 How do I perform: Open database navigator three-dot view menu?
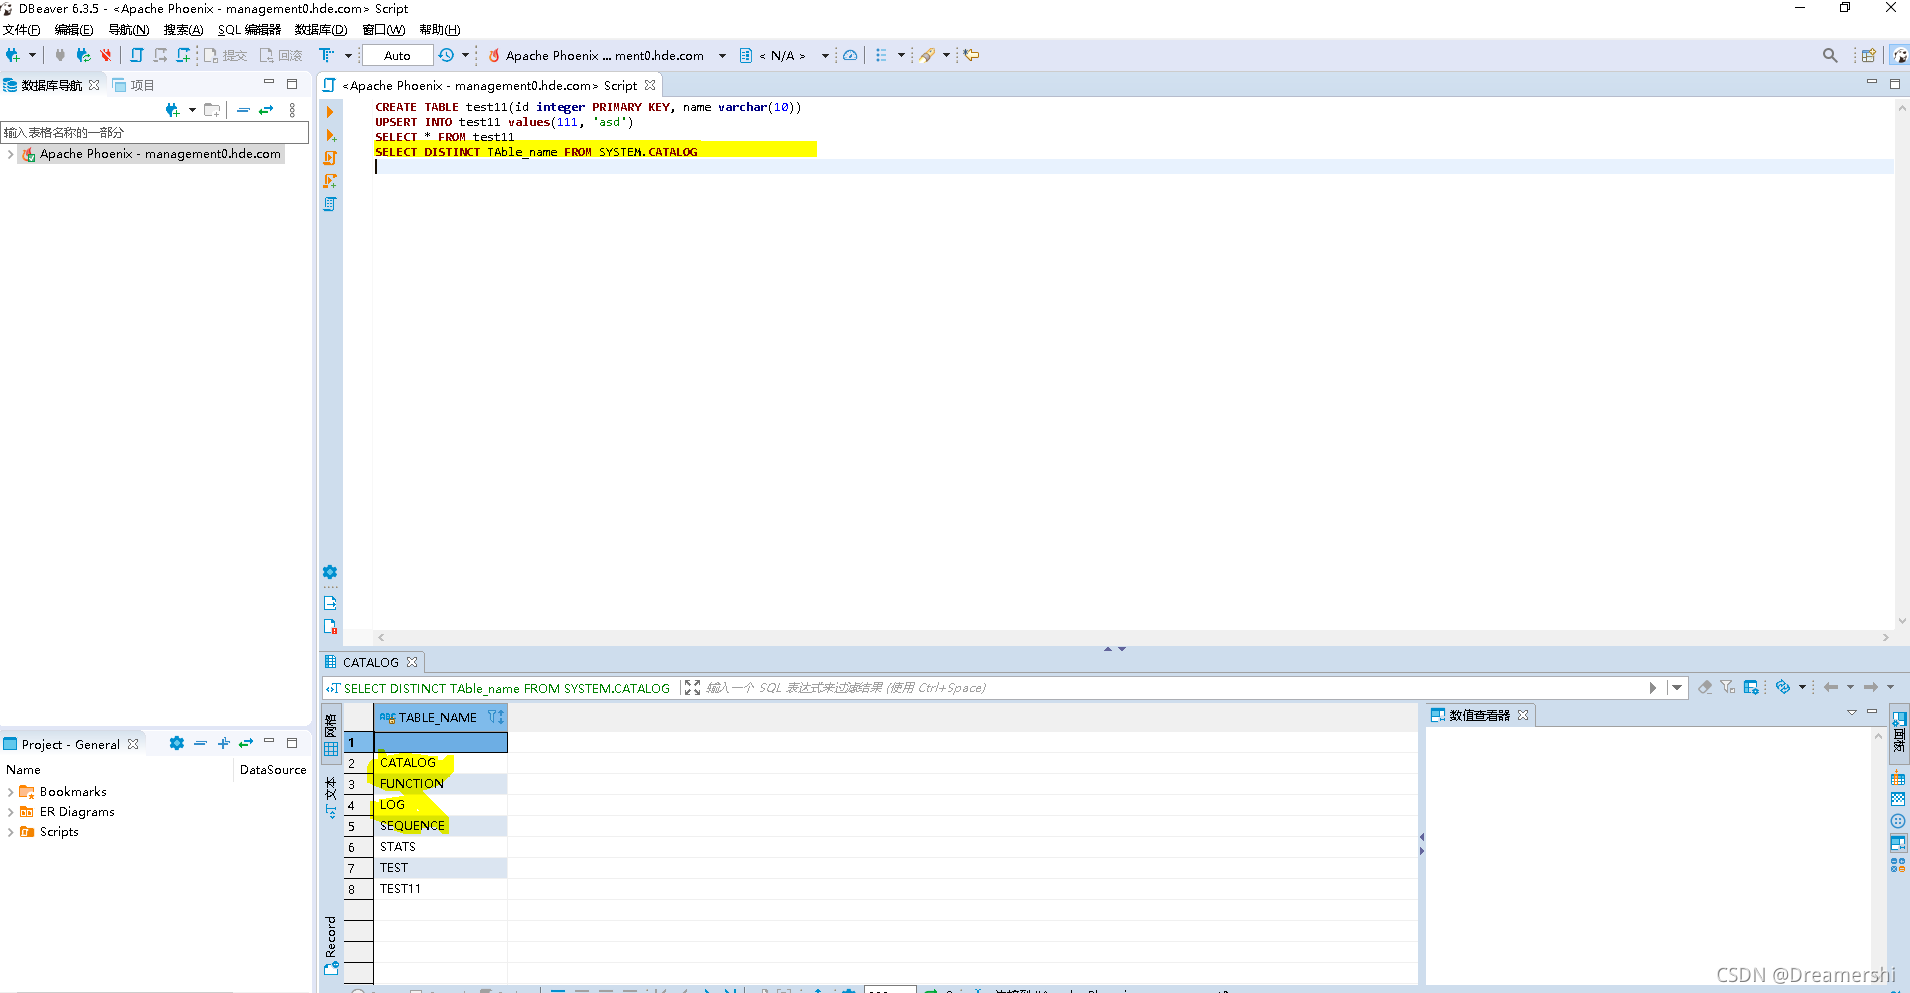coord(292,110)
